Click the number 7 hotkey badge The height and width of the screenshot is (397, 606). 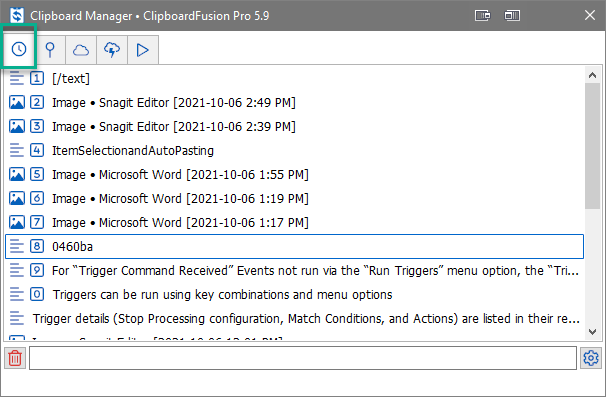(37, 222)
